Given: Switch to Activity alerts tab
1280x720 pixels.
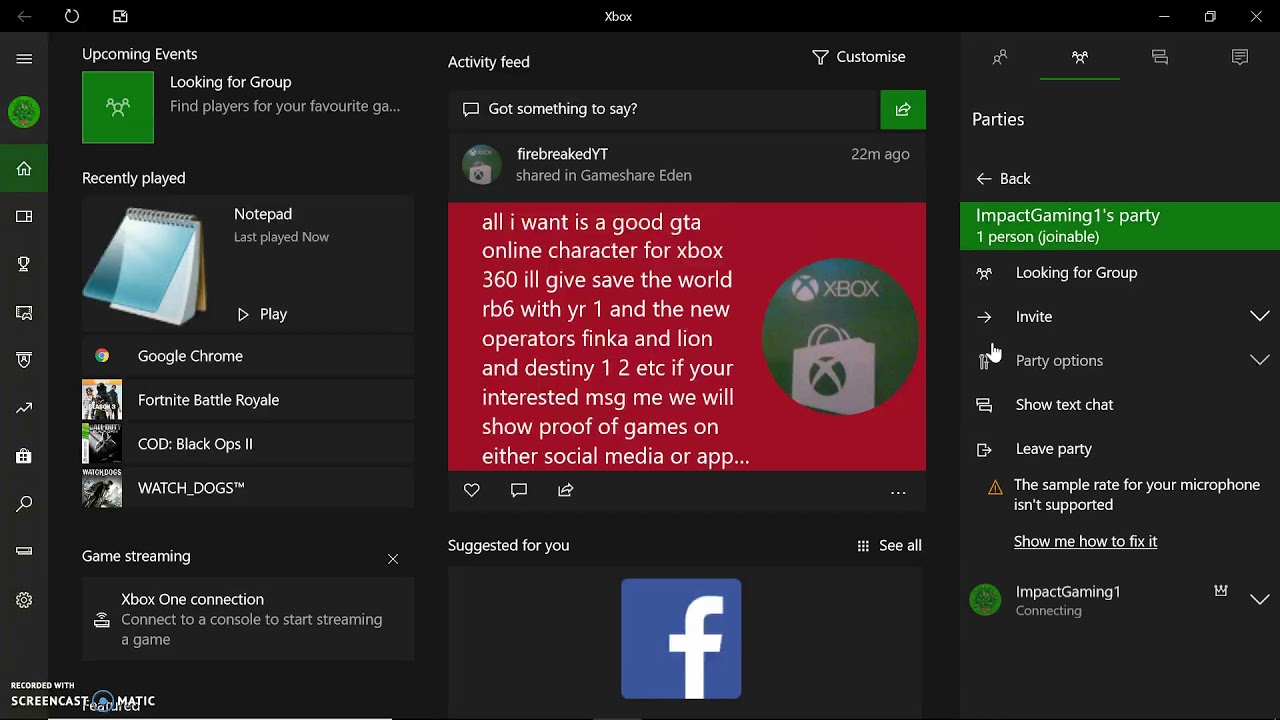Looking at the screenshot, I should click(1240, 58).
